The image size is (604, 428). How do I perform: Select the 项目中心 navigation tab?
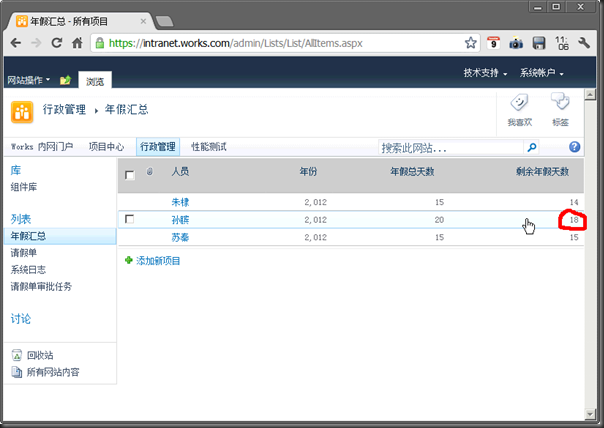click(x=106, y=147)
